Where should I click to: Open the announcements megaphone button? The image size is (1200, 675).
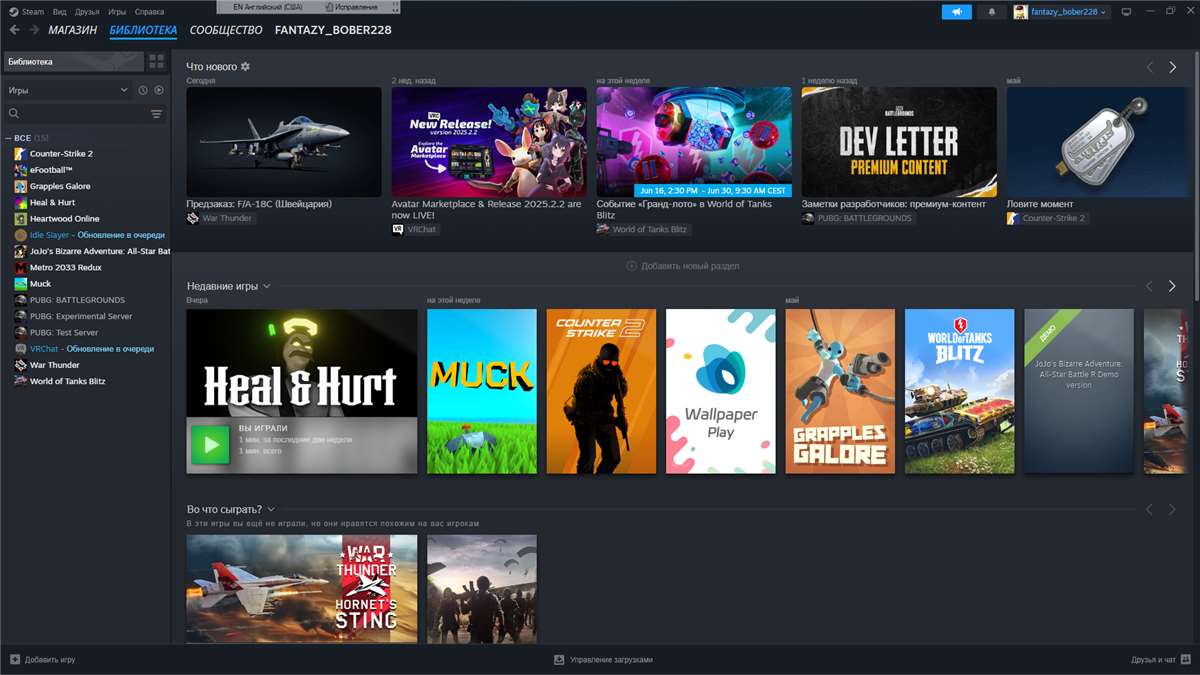956,12
